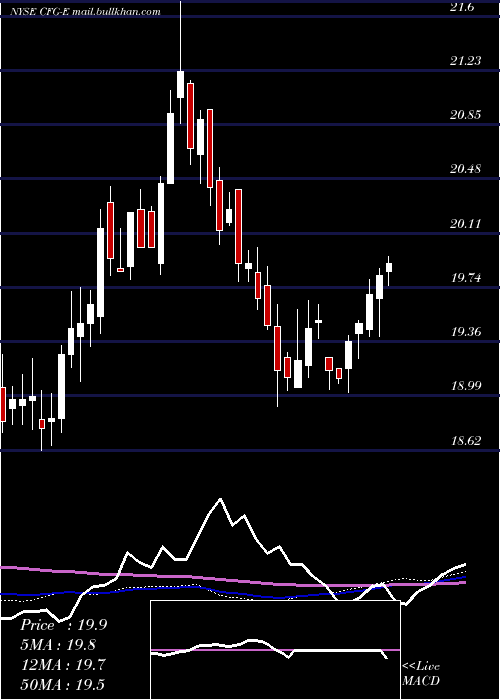Select the 20.11 price axis label
Viewport: 500px width, 700px height.
coord(466,223)
